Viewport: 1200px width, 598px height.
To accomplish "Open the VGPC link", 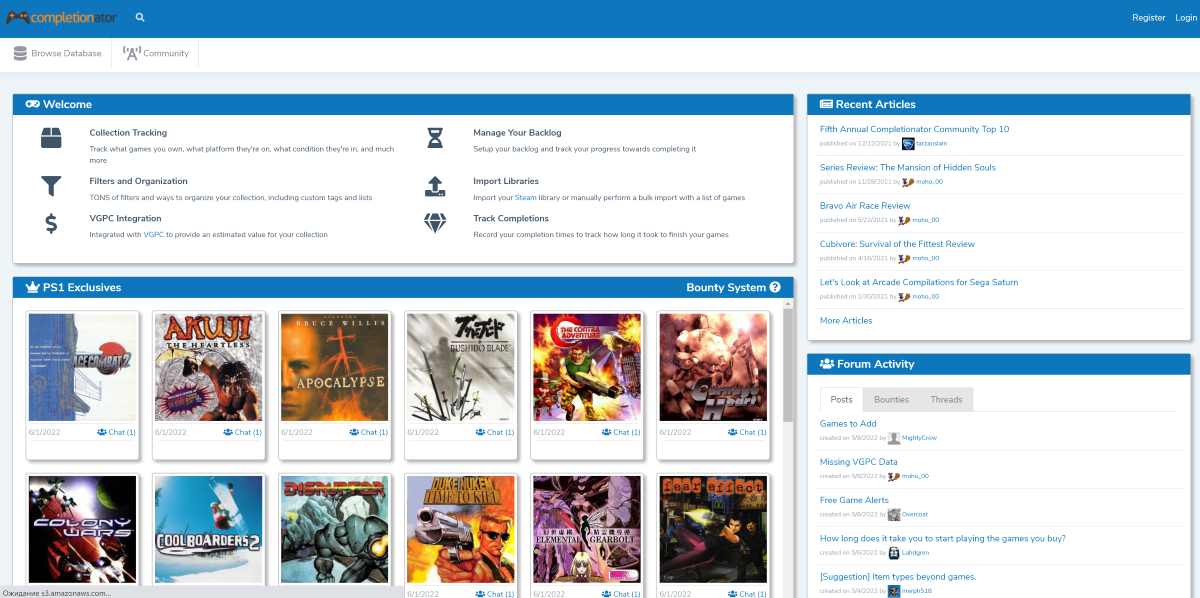I will 154,235.
